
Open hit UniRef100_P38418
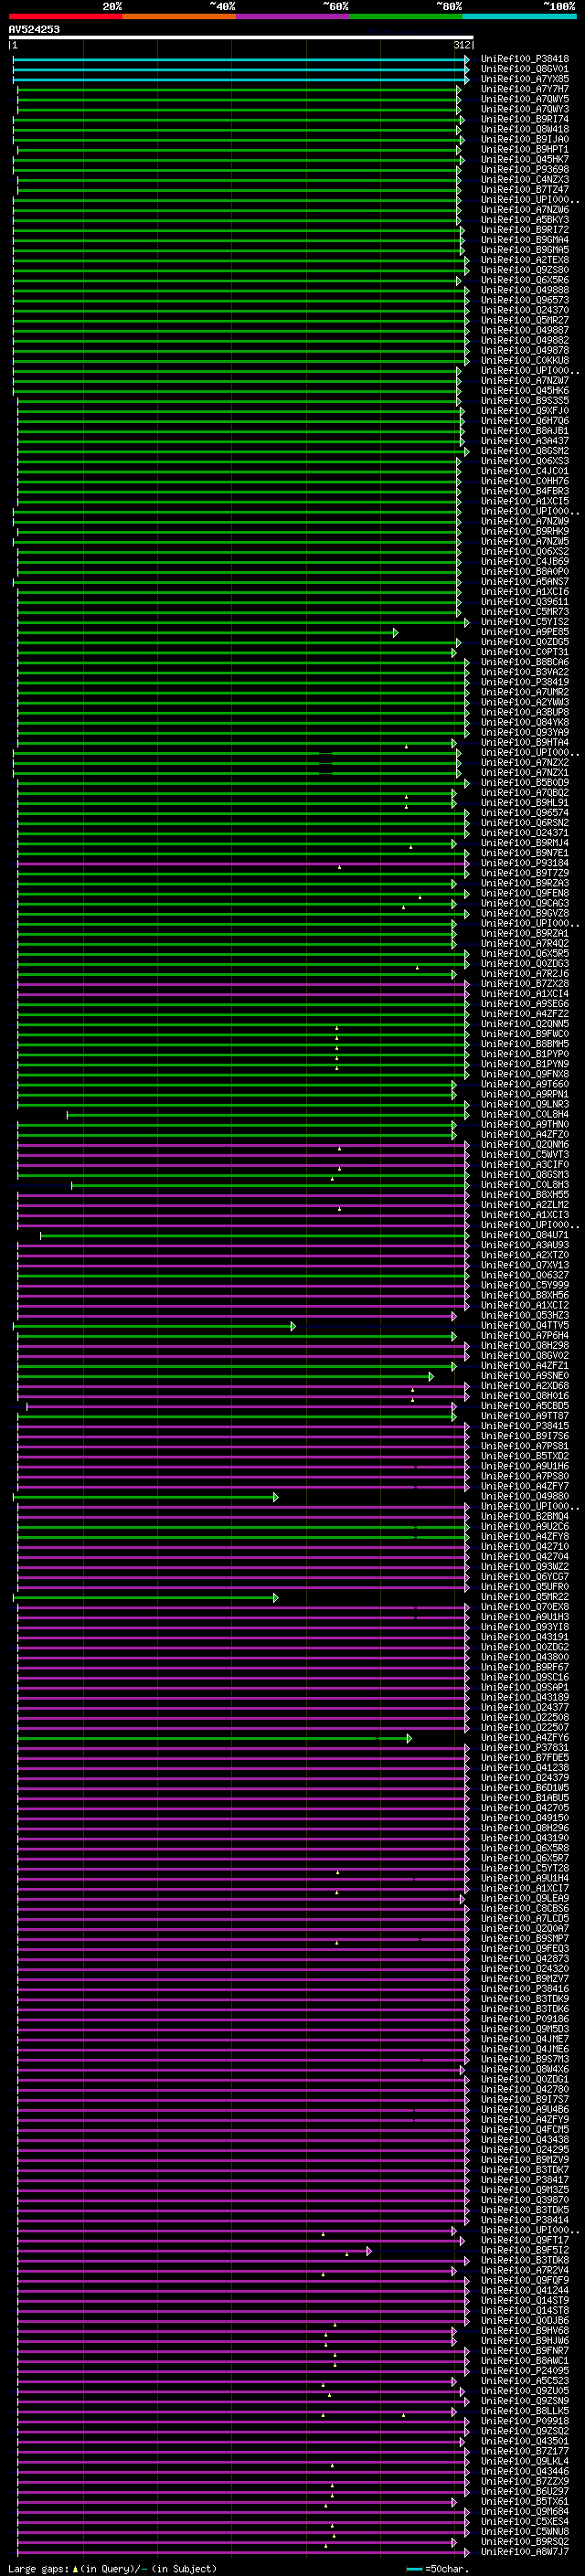click(525, 59)
